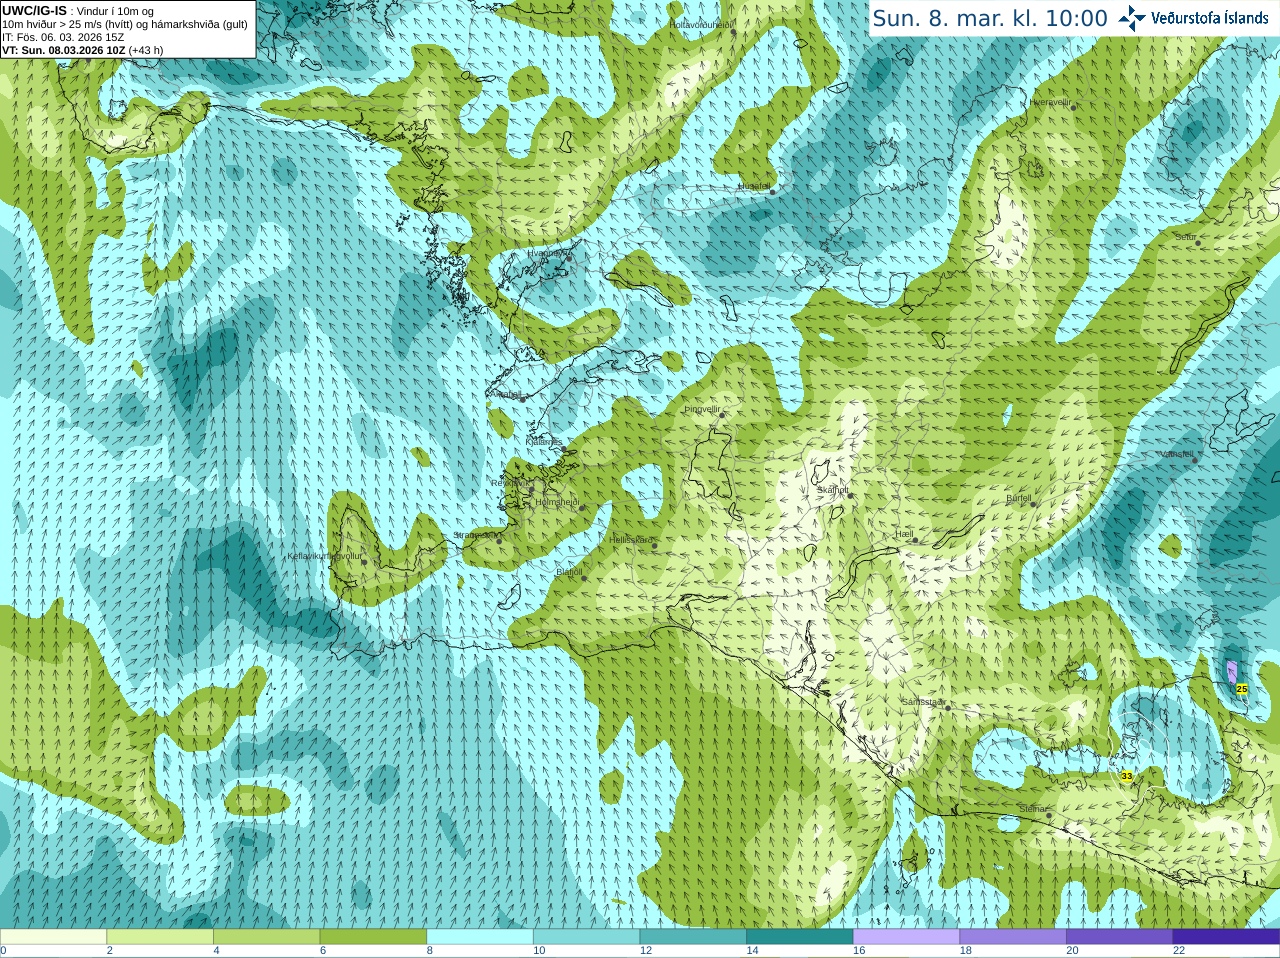Click the 'VT: Sun. 08.03.2026 10Z' line
1280x958 pixels.
(83, 50)
